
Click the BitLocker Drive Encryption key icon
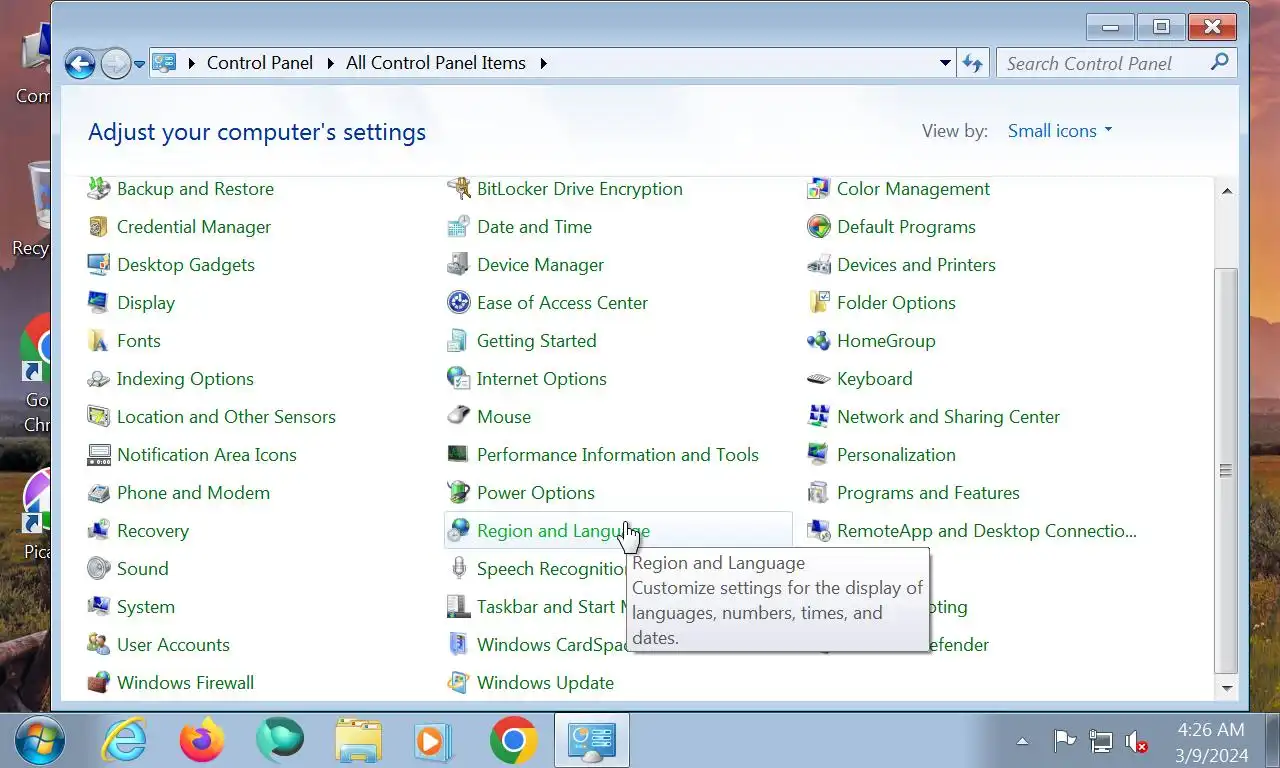pos(458,188)
